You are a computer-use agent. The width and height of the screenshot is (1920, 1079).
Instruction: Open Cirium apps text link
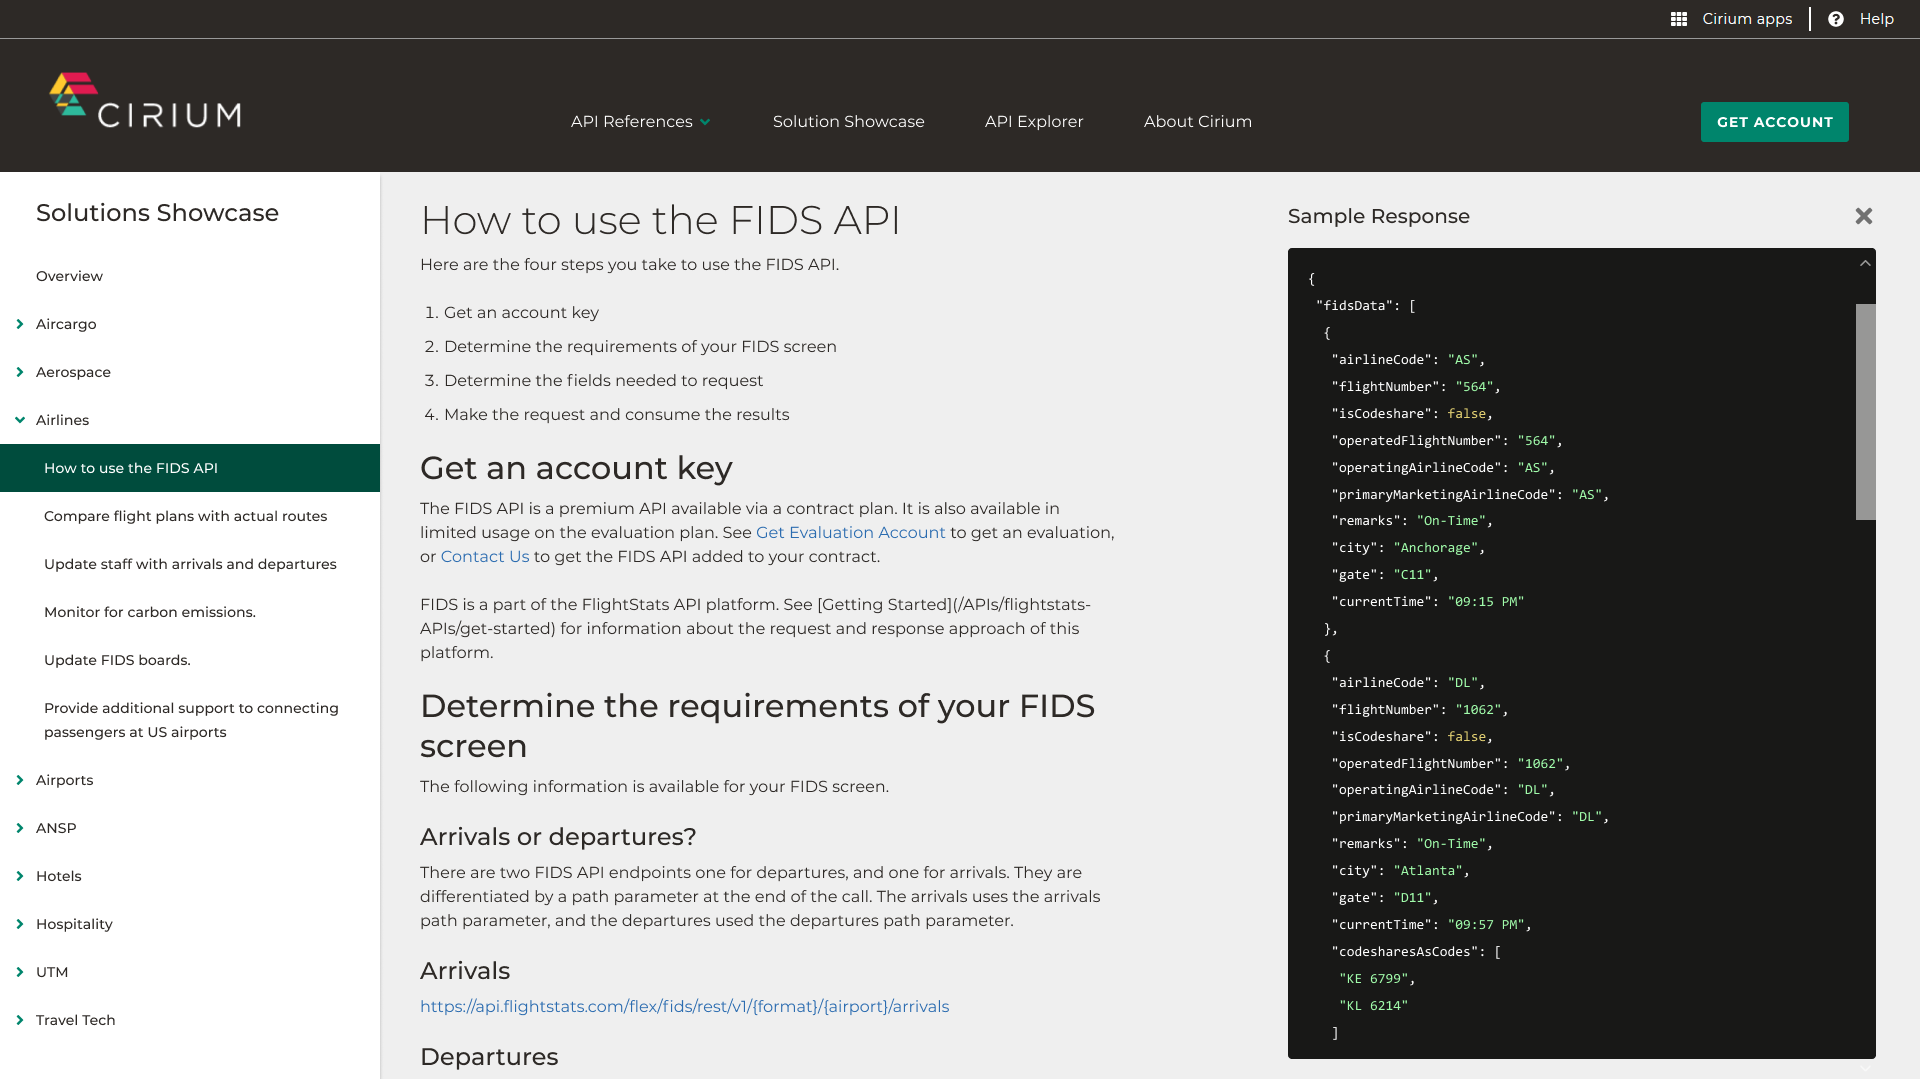[1747, 19]
